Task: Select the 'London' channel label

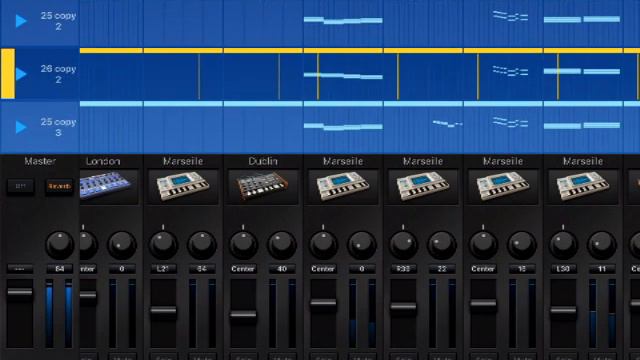Action: 103,161
